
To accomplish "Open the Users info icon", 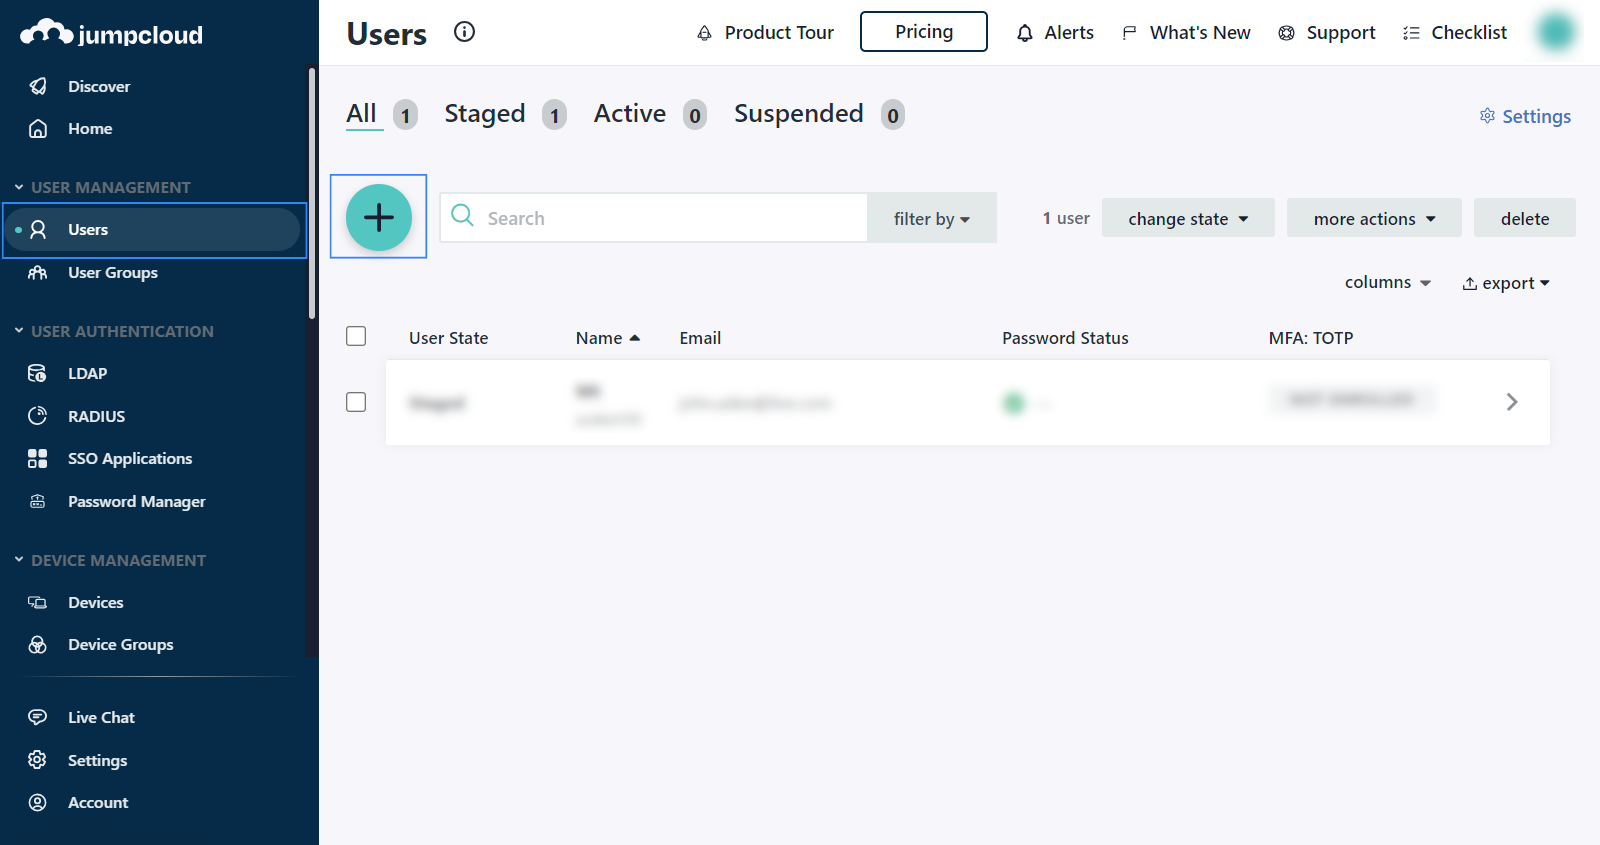I will (x=464, y=32).
